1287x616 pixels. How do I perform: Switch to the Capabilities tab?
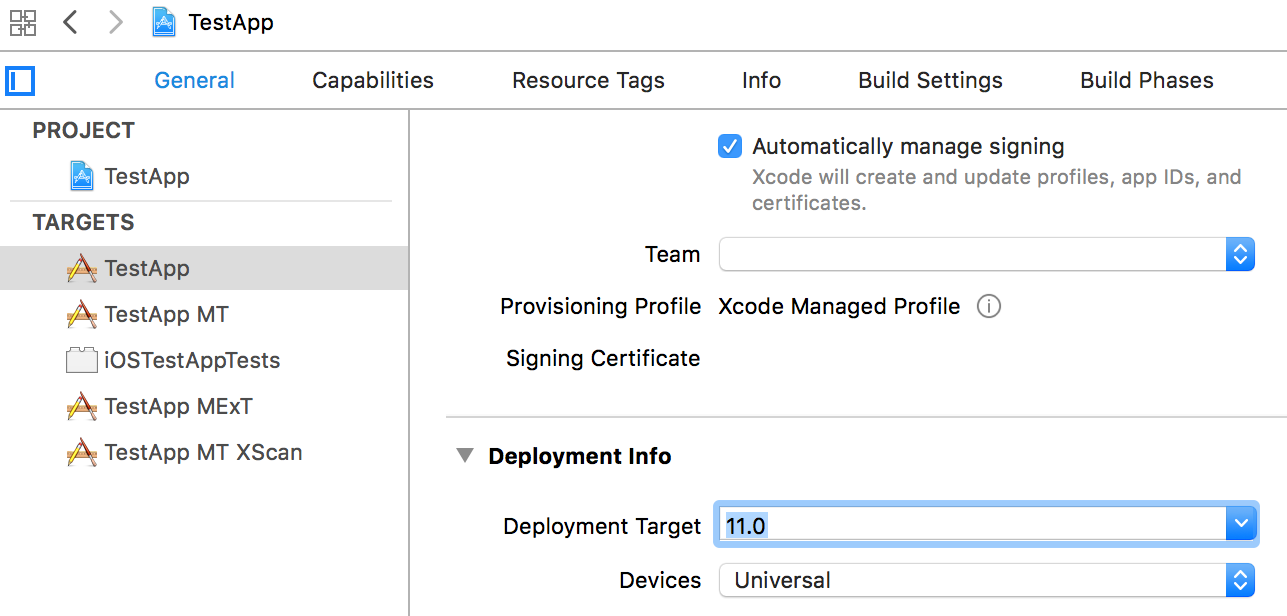(373, 81)
